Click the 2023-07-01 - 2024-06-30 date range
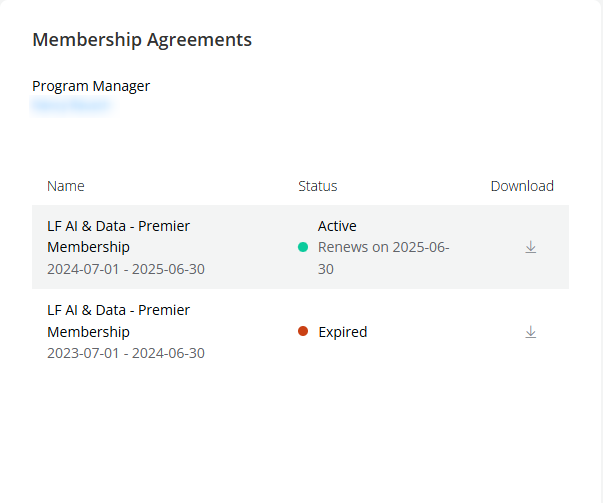The height and width of the screenshot is (503, 603). 126,353
